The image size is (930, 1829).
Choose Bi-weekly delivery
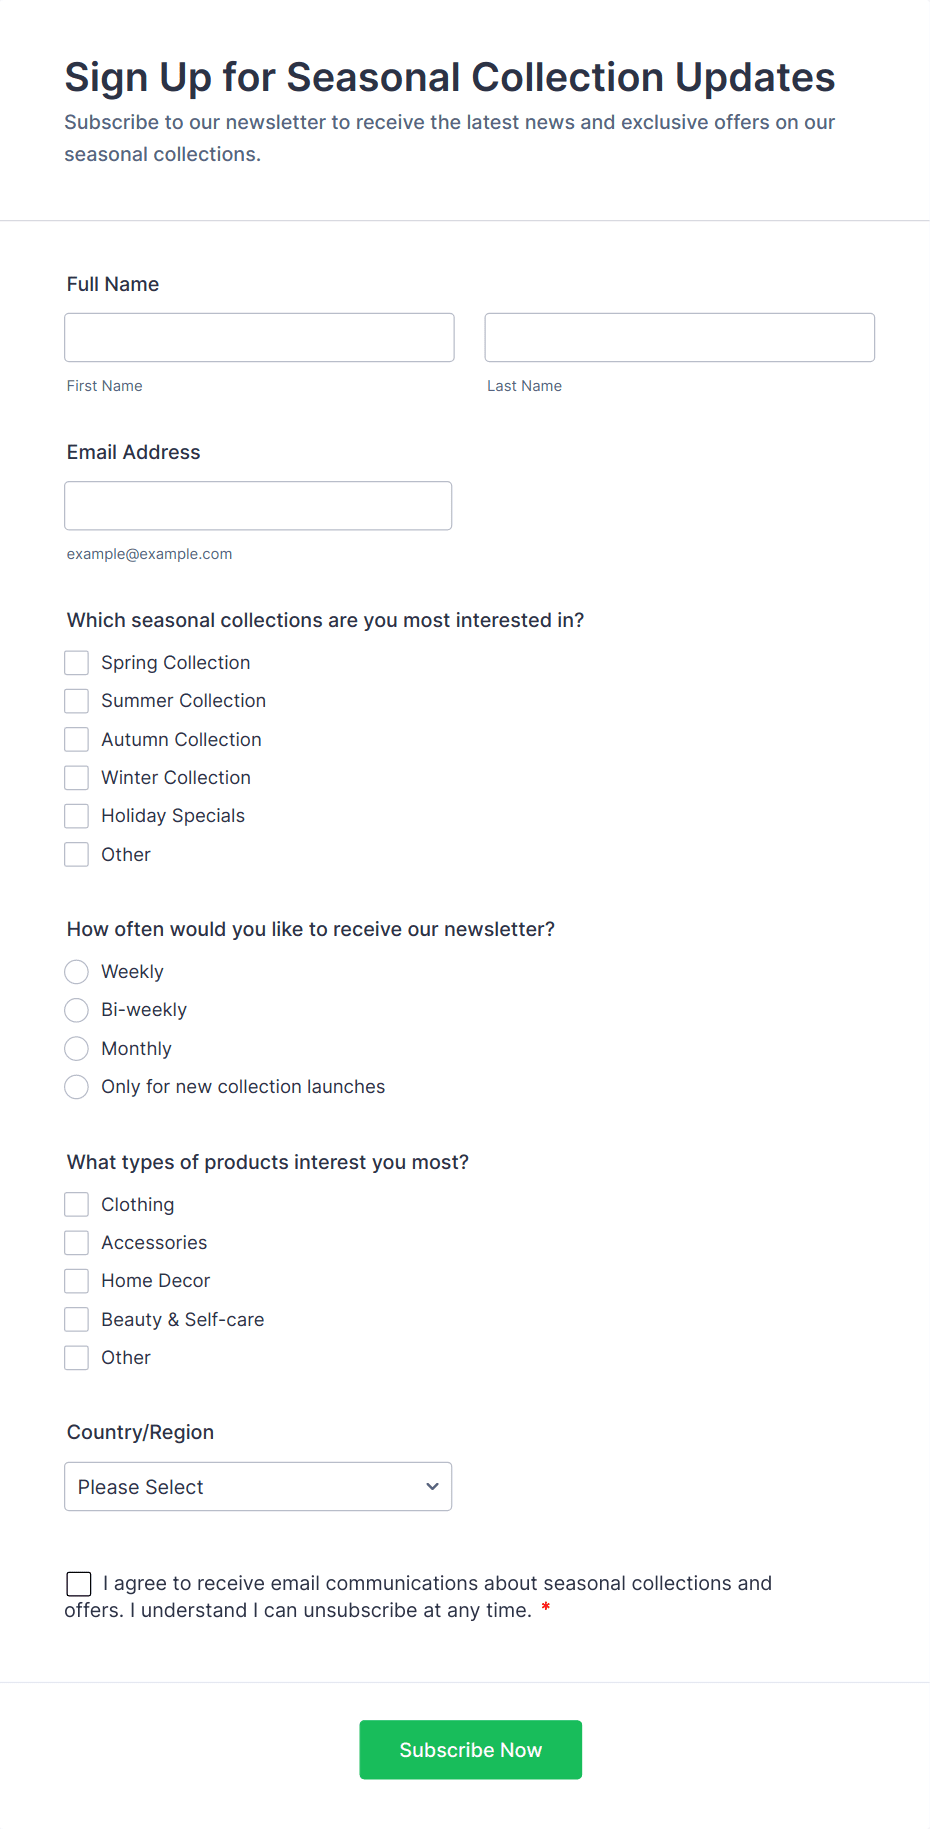point(76,1010)
